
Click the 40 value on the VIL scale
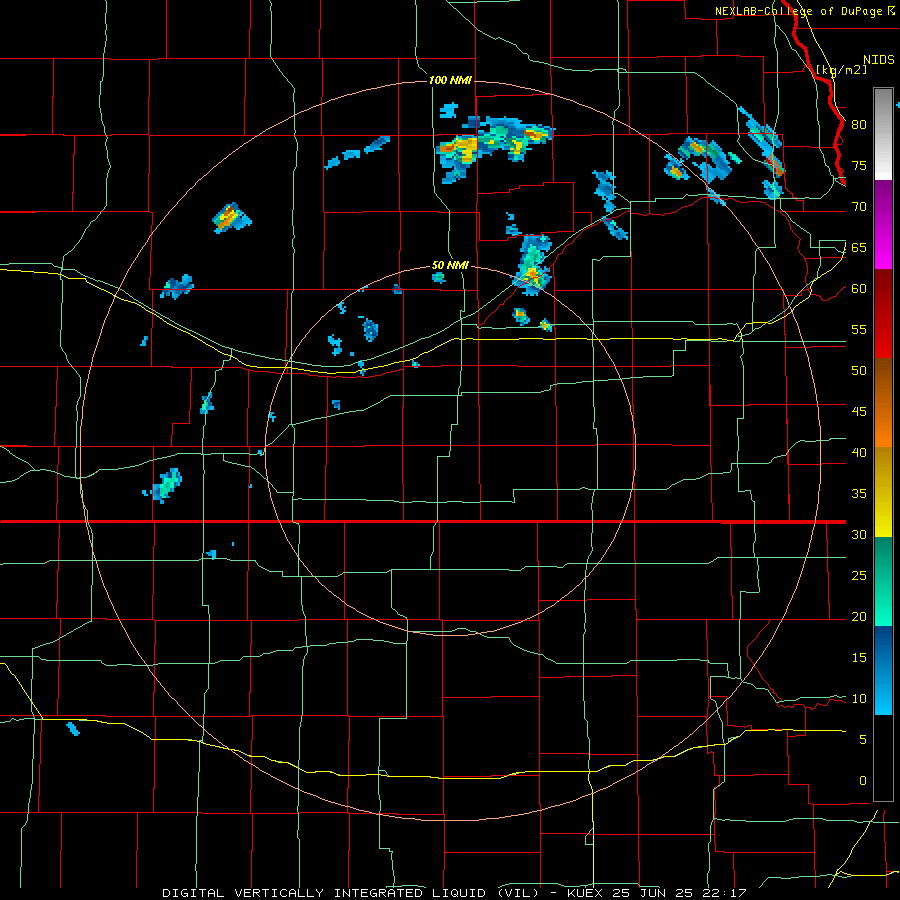[x=859, y=452]
